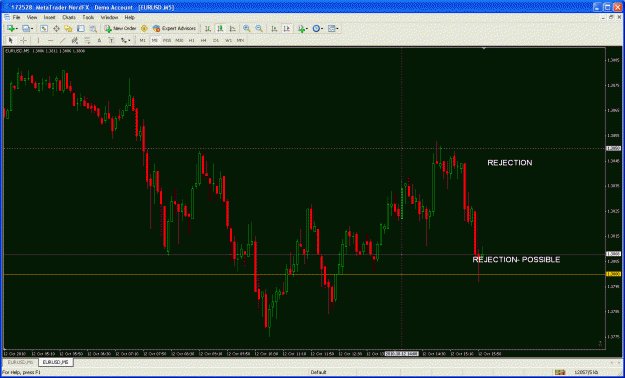
Task: Toggle the Navigator folder icon
Action: pos(68,29)
